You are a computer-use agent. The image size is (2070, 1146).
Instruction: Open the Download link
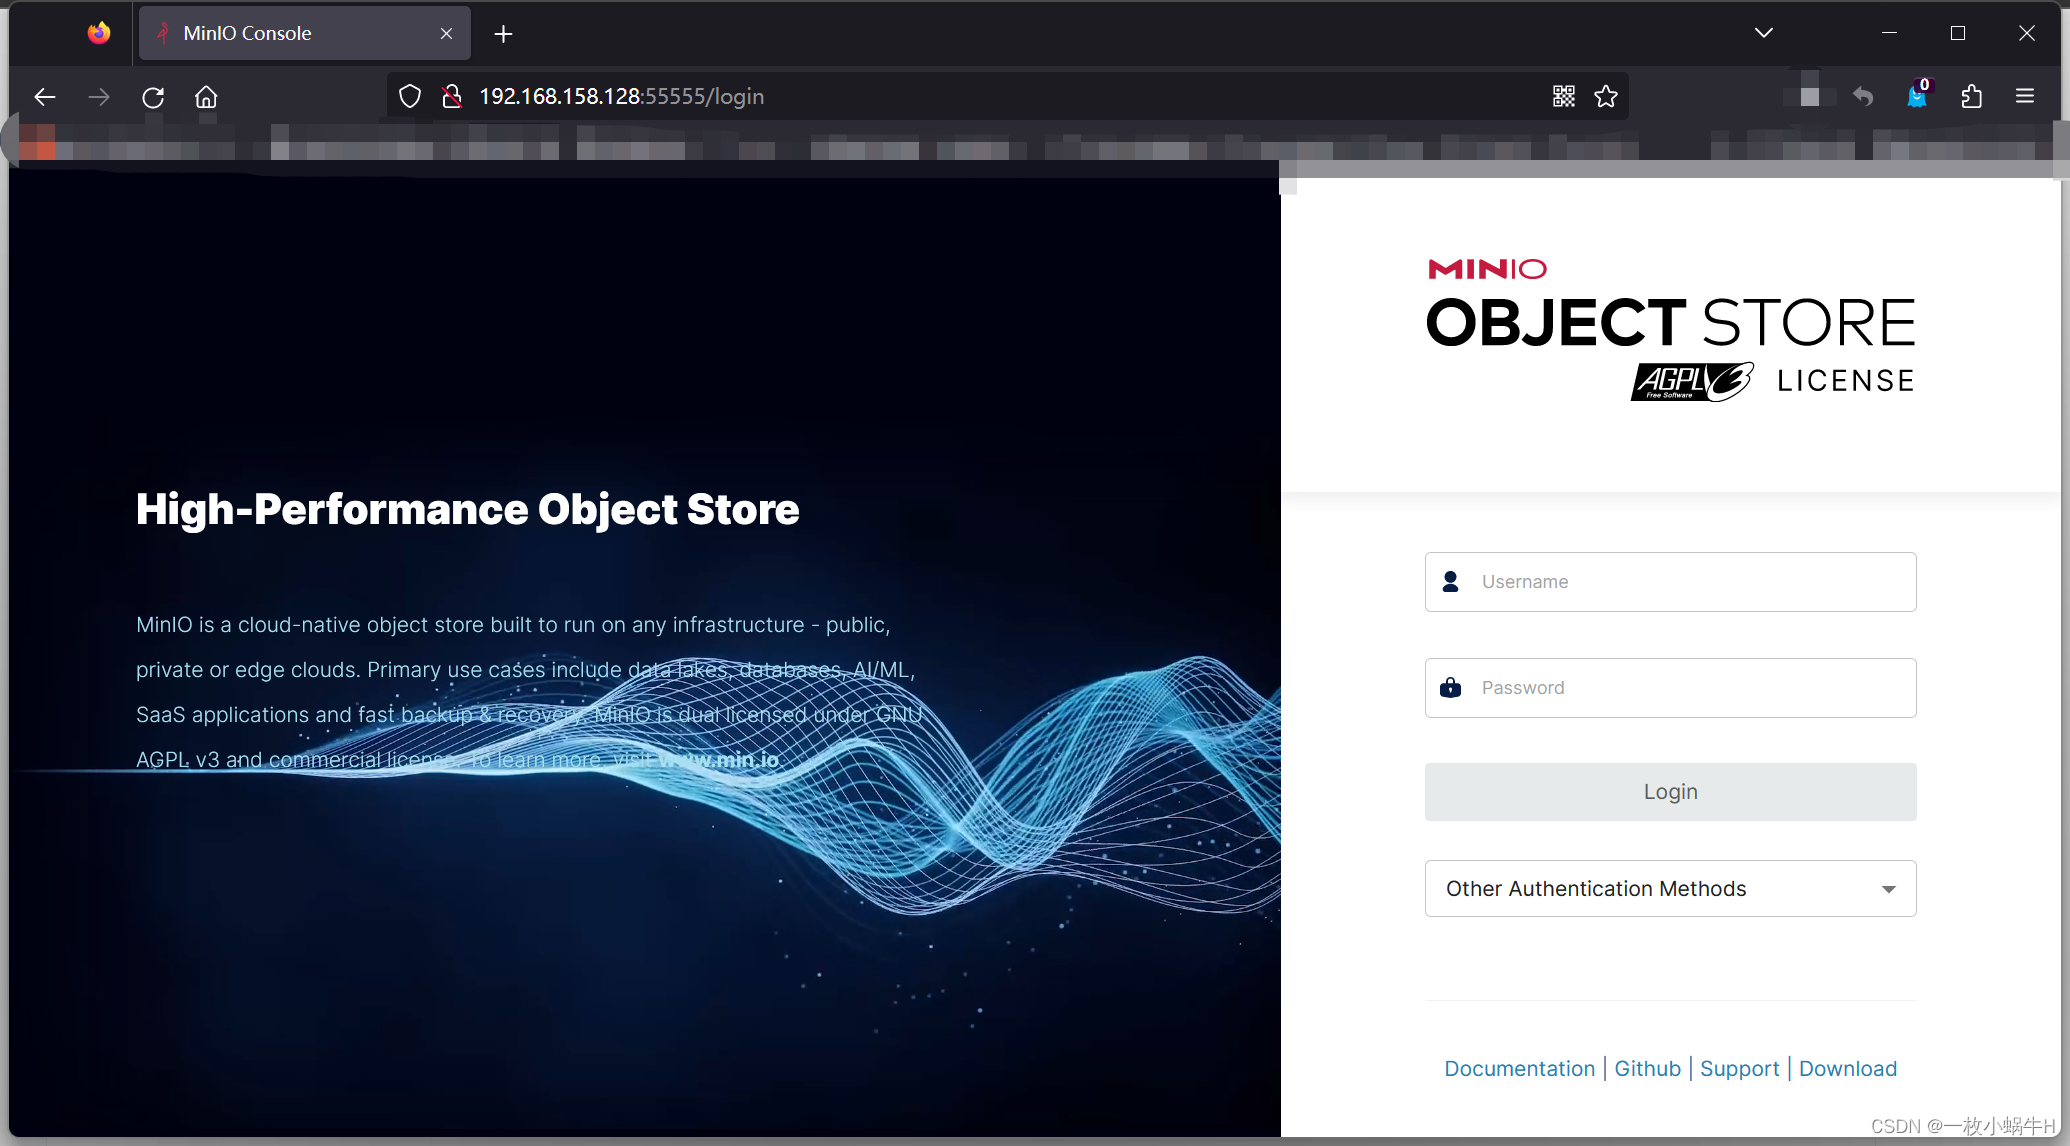pos(1847,1068)
